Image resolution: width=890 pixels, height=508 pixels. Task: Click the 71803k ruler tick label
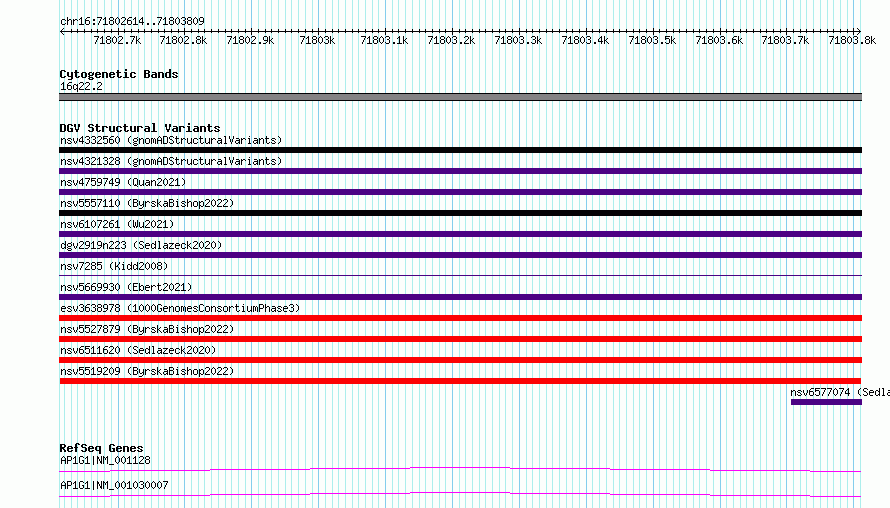click(x=317, y=40)
